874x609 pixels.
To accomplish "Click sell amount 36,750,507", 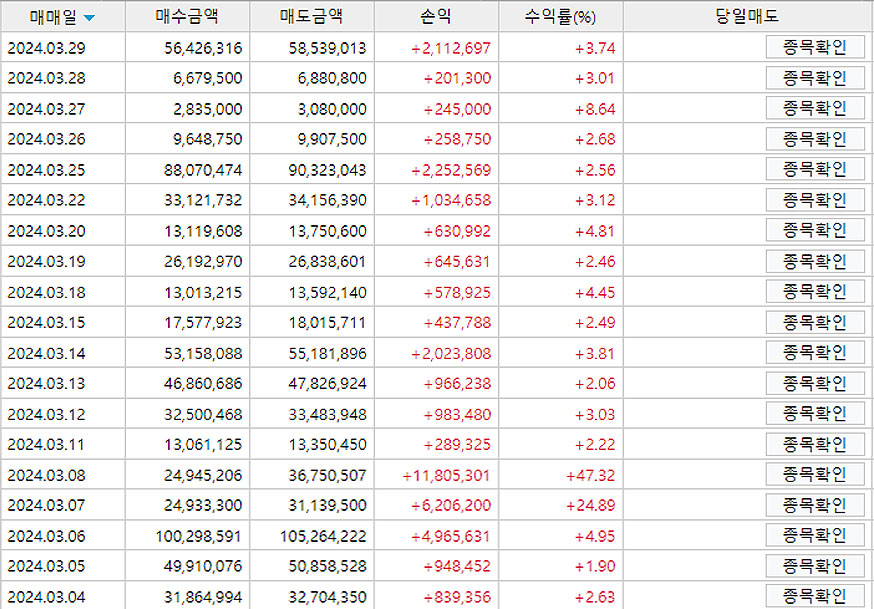I will click(x=327, y=475).
